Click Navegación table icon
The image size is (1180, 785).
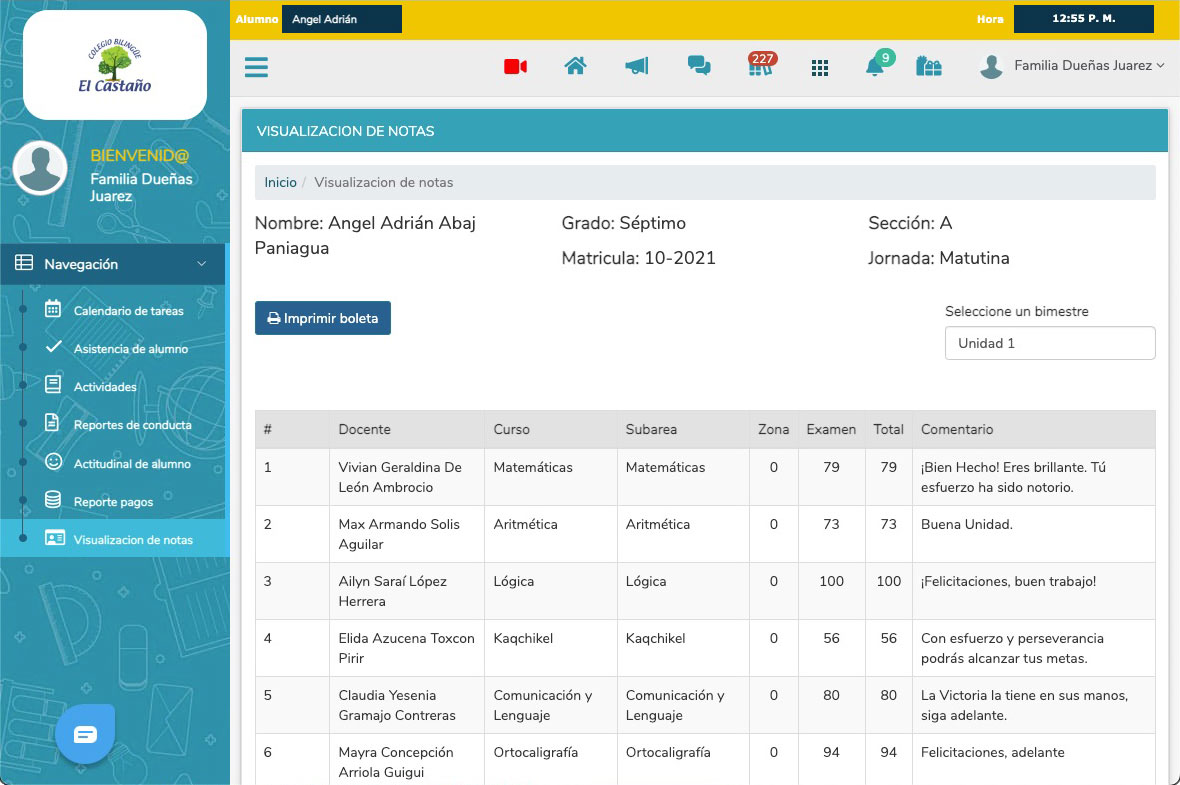[24, 263]
